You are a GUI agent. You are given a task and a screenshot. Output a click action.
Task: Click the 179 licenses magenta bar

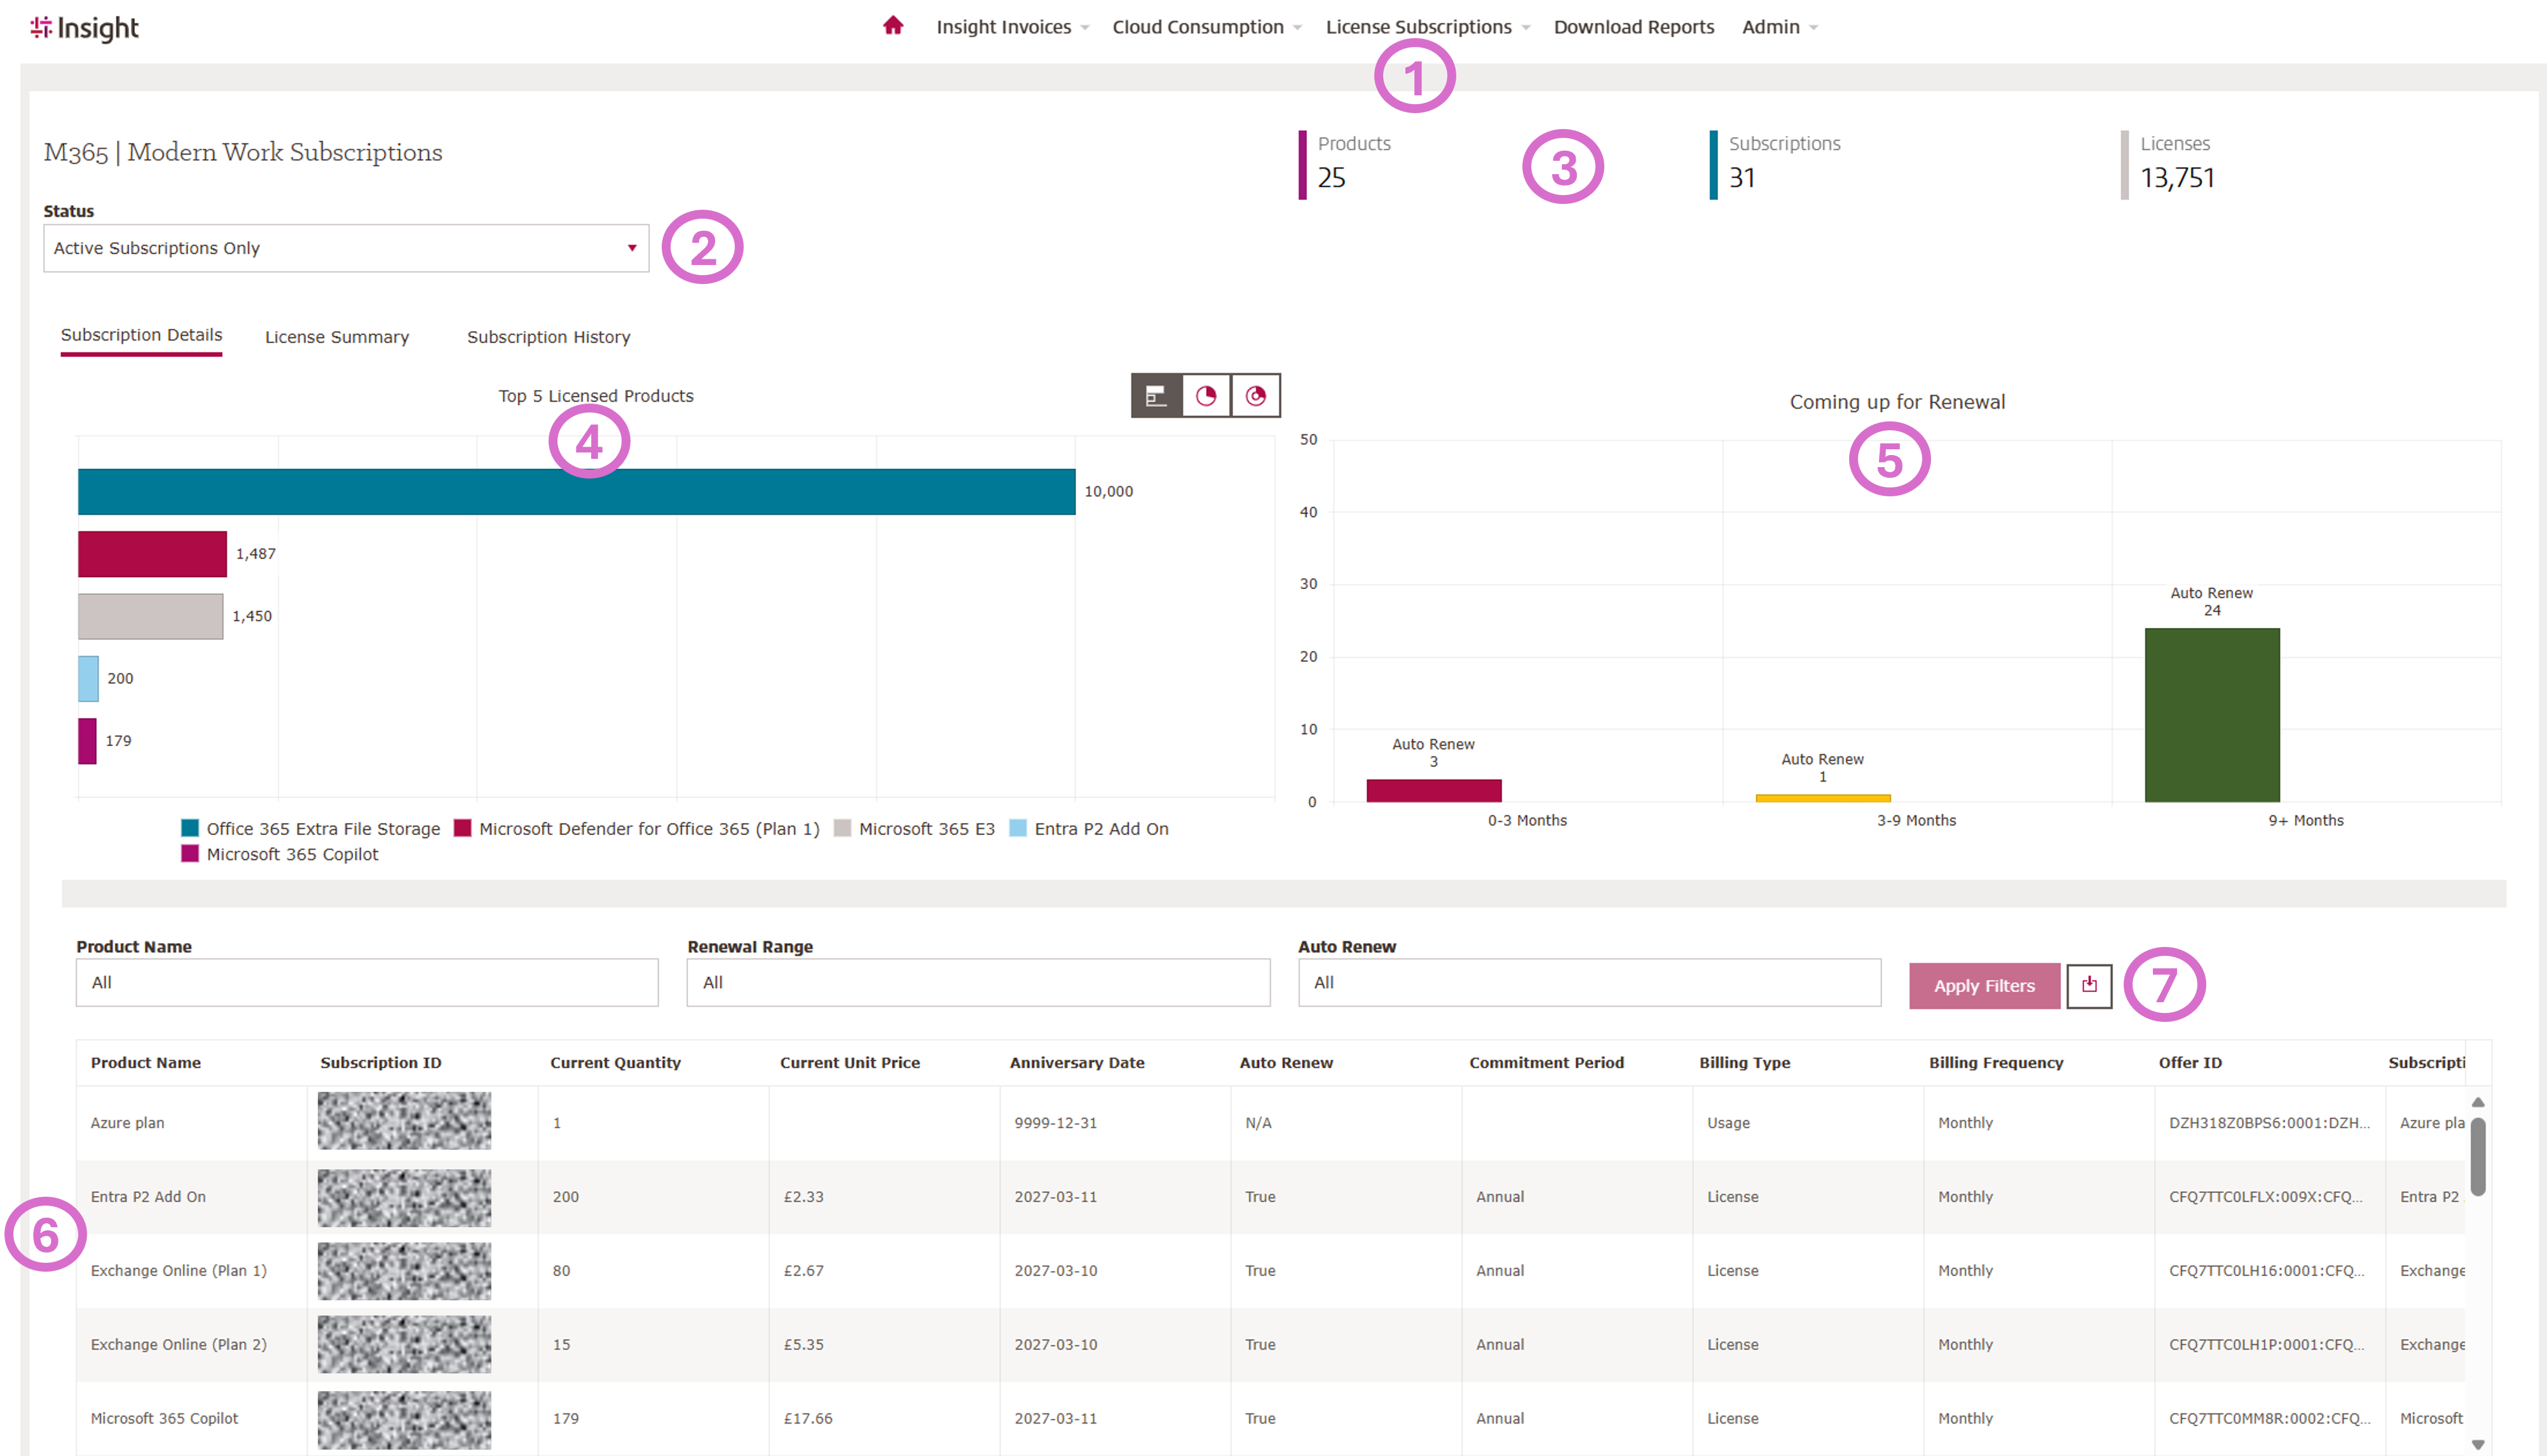(87, 741)
